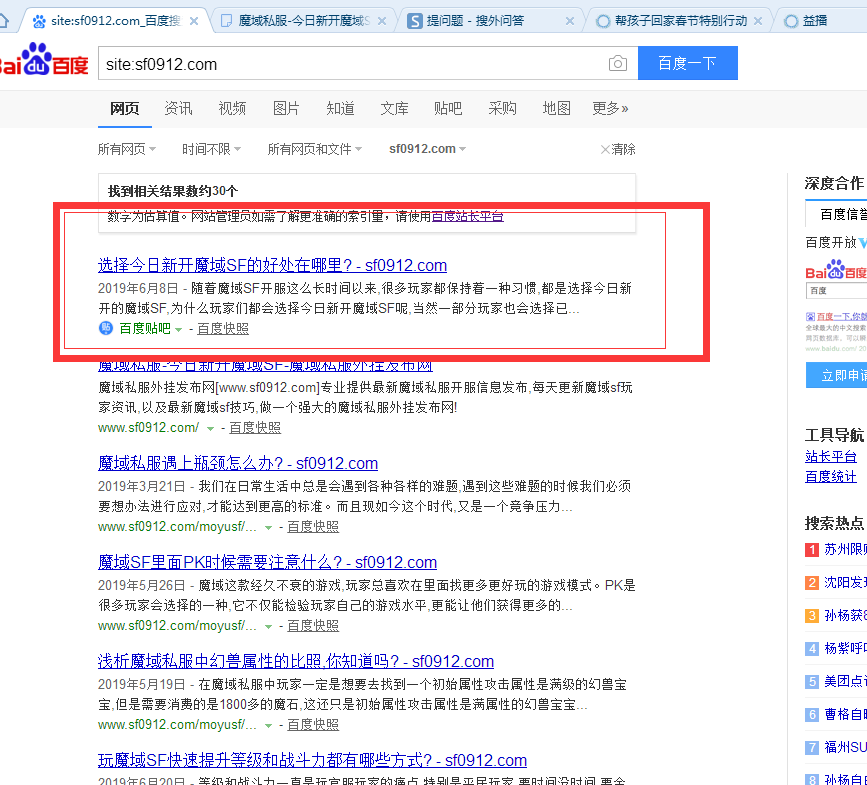Viewport: 867px width, 785px height.
Task: Click the 搜索热点 sidebar heading
Action: click(x=834, y=523)
